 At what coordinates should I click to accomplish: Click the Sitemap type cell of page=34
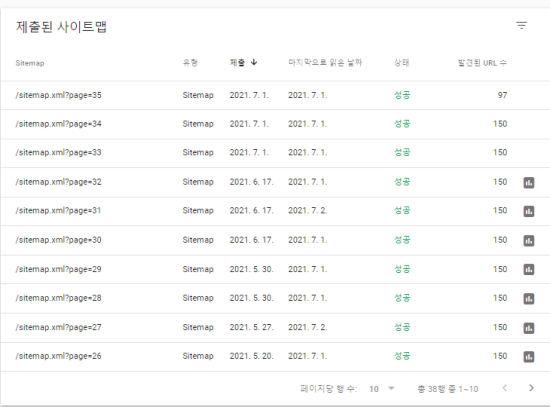(198, 124)
